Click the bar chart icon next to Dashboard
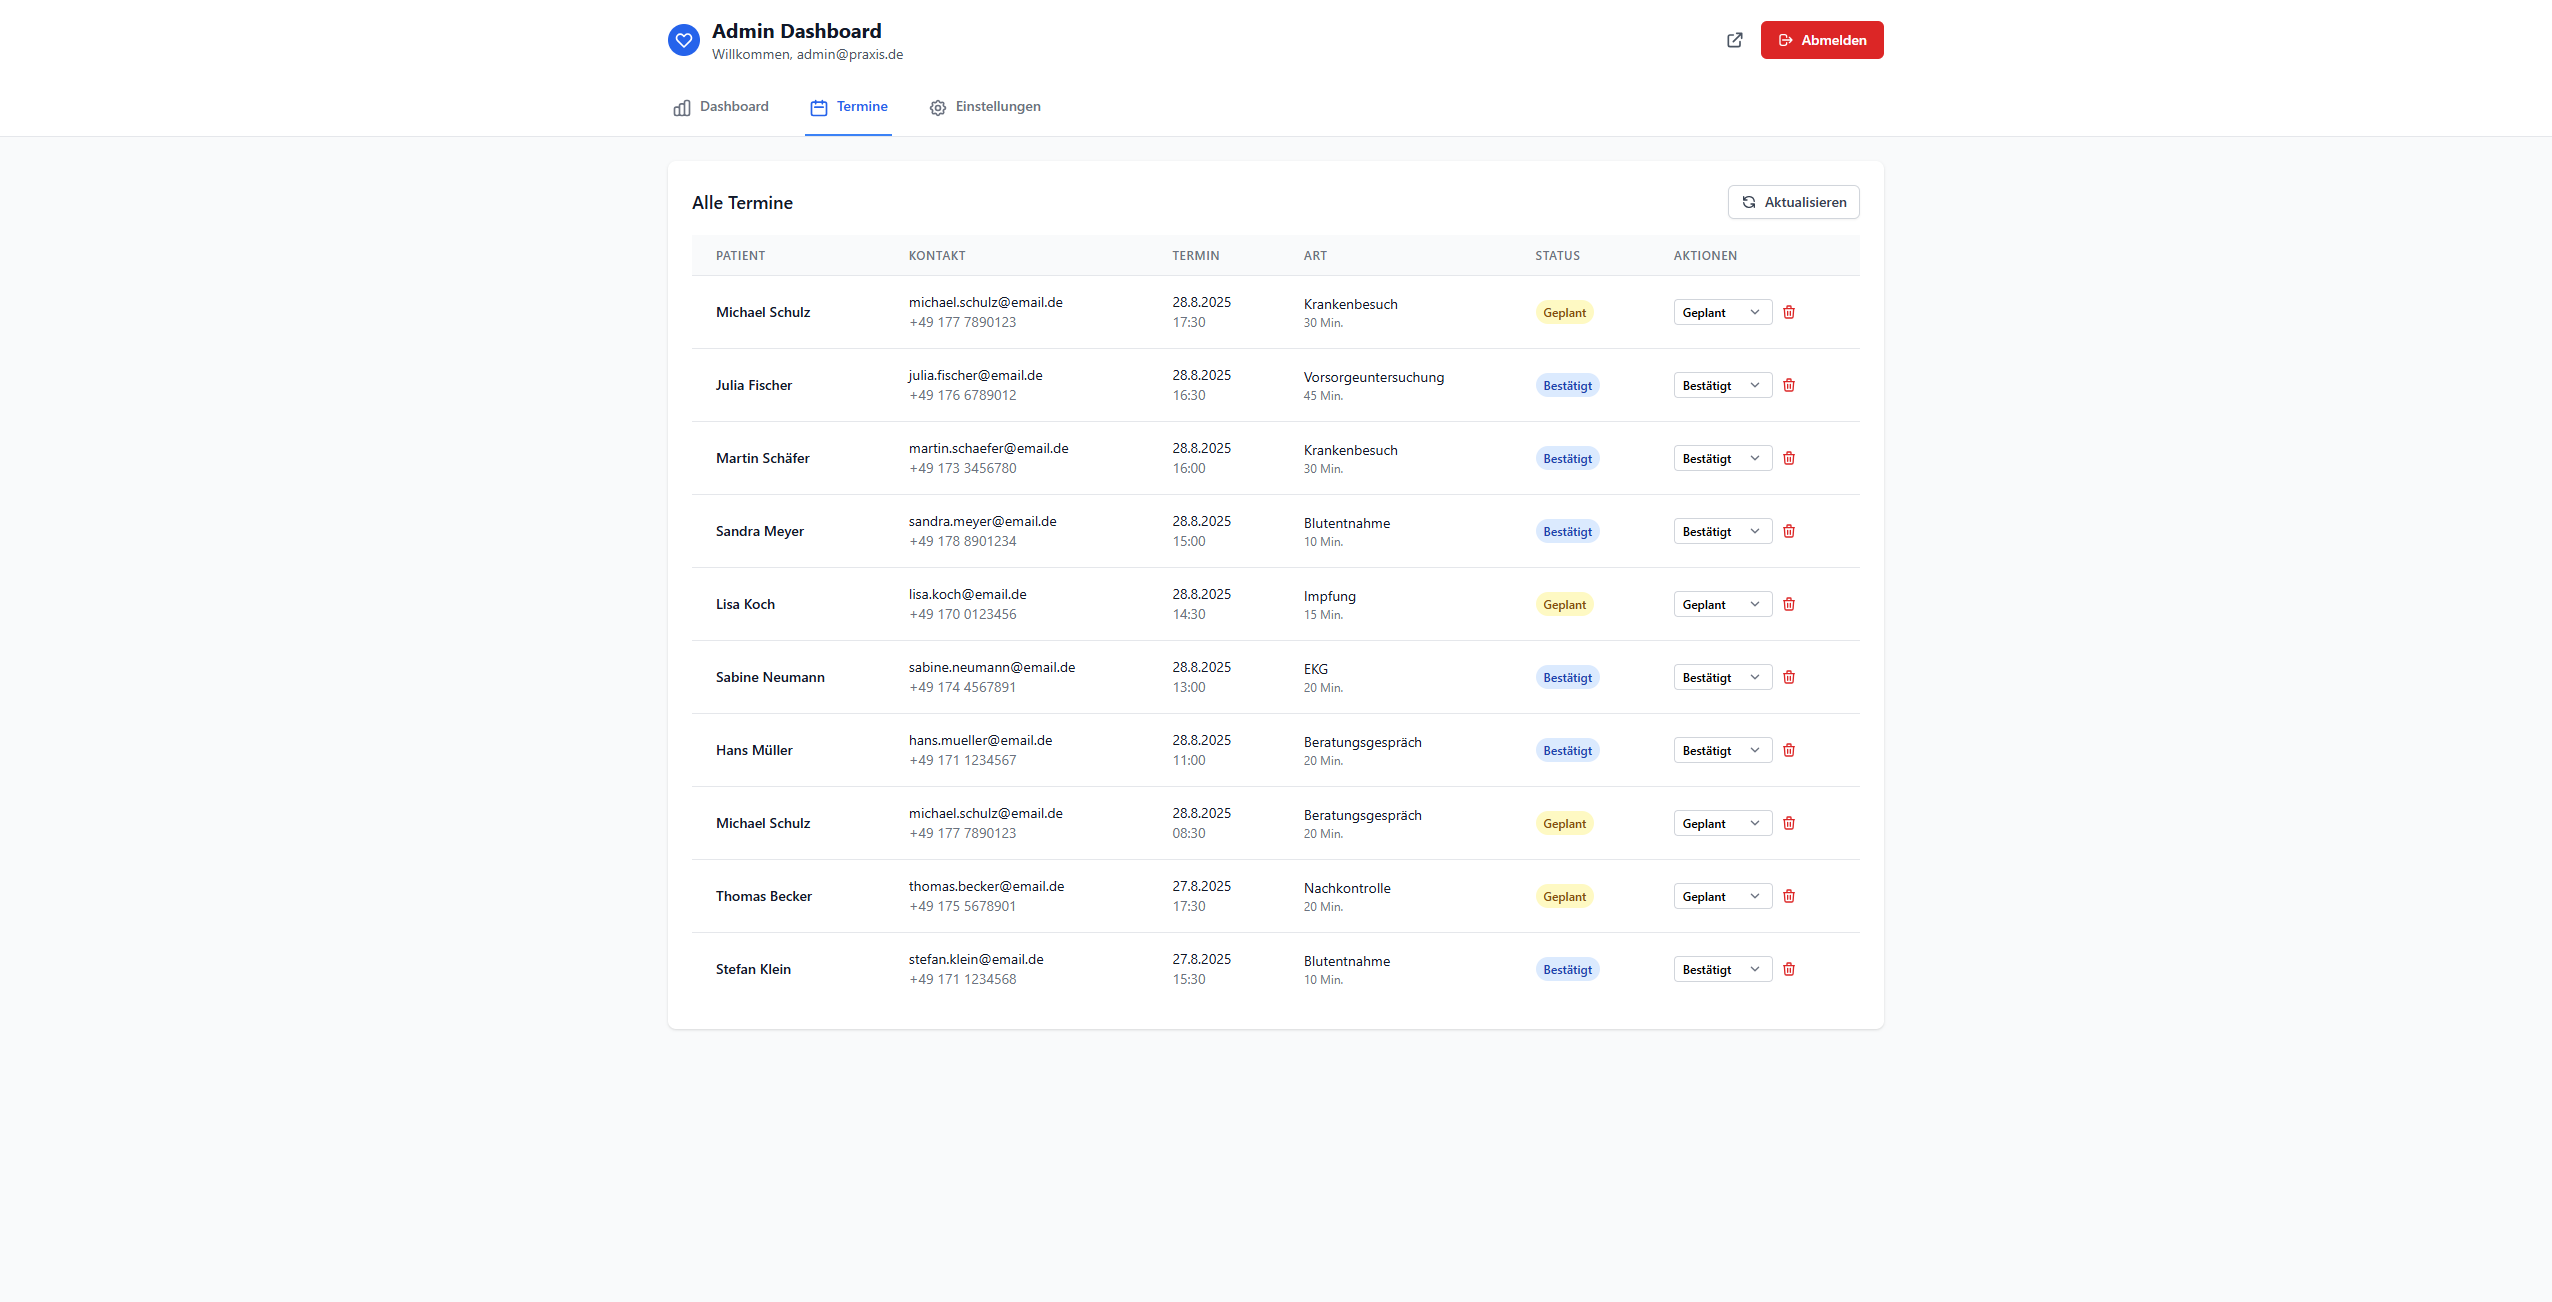Viewport: 2552px width, 1302px height. pyautogui.click(x=681, y=107)
